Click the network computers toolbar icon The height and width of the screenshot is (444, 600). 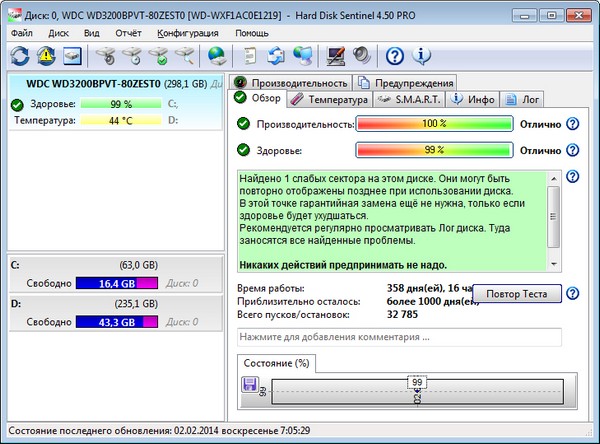(x=302, y=55)
